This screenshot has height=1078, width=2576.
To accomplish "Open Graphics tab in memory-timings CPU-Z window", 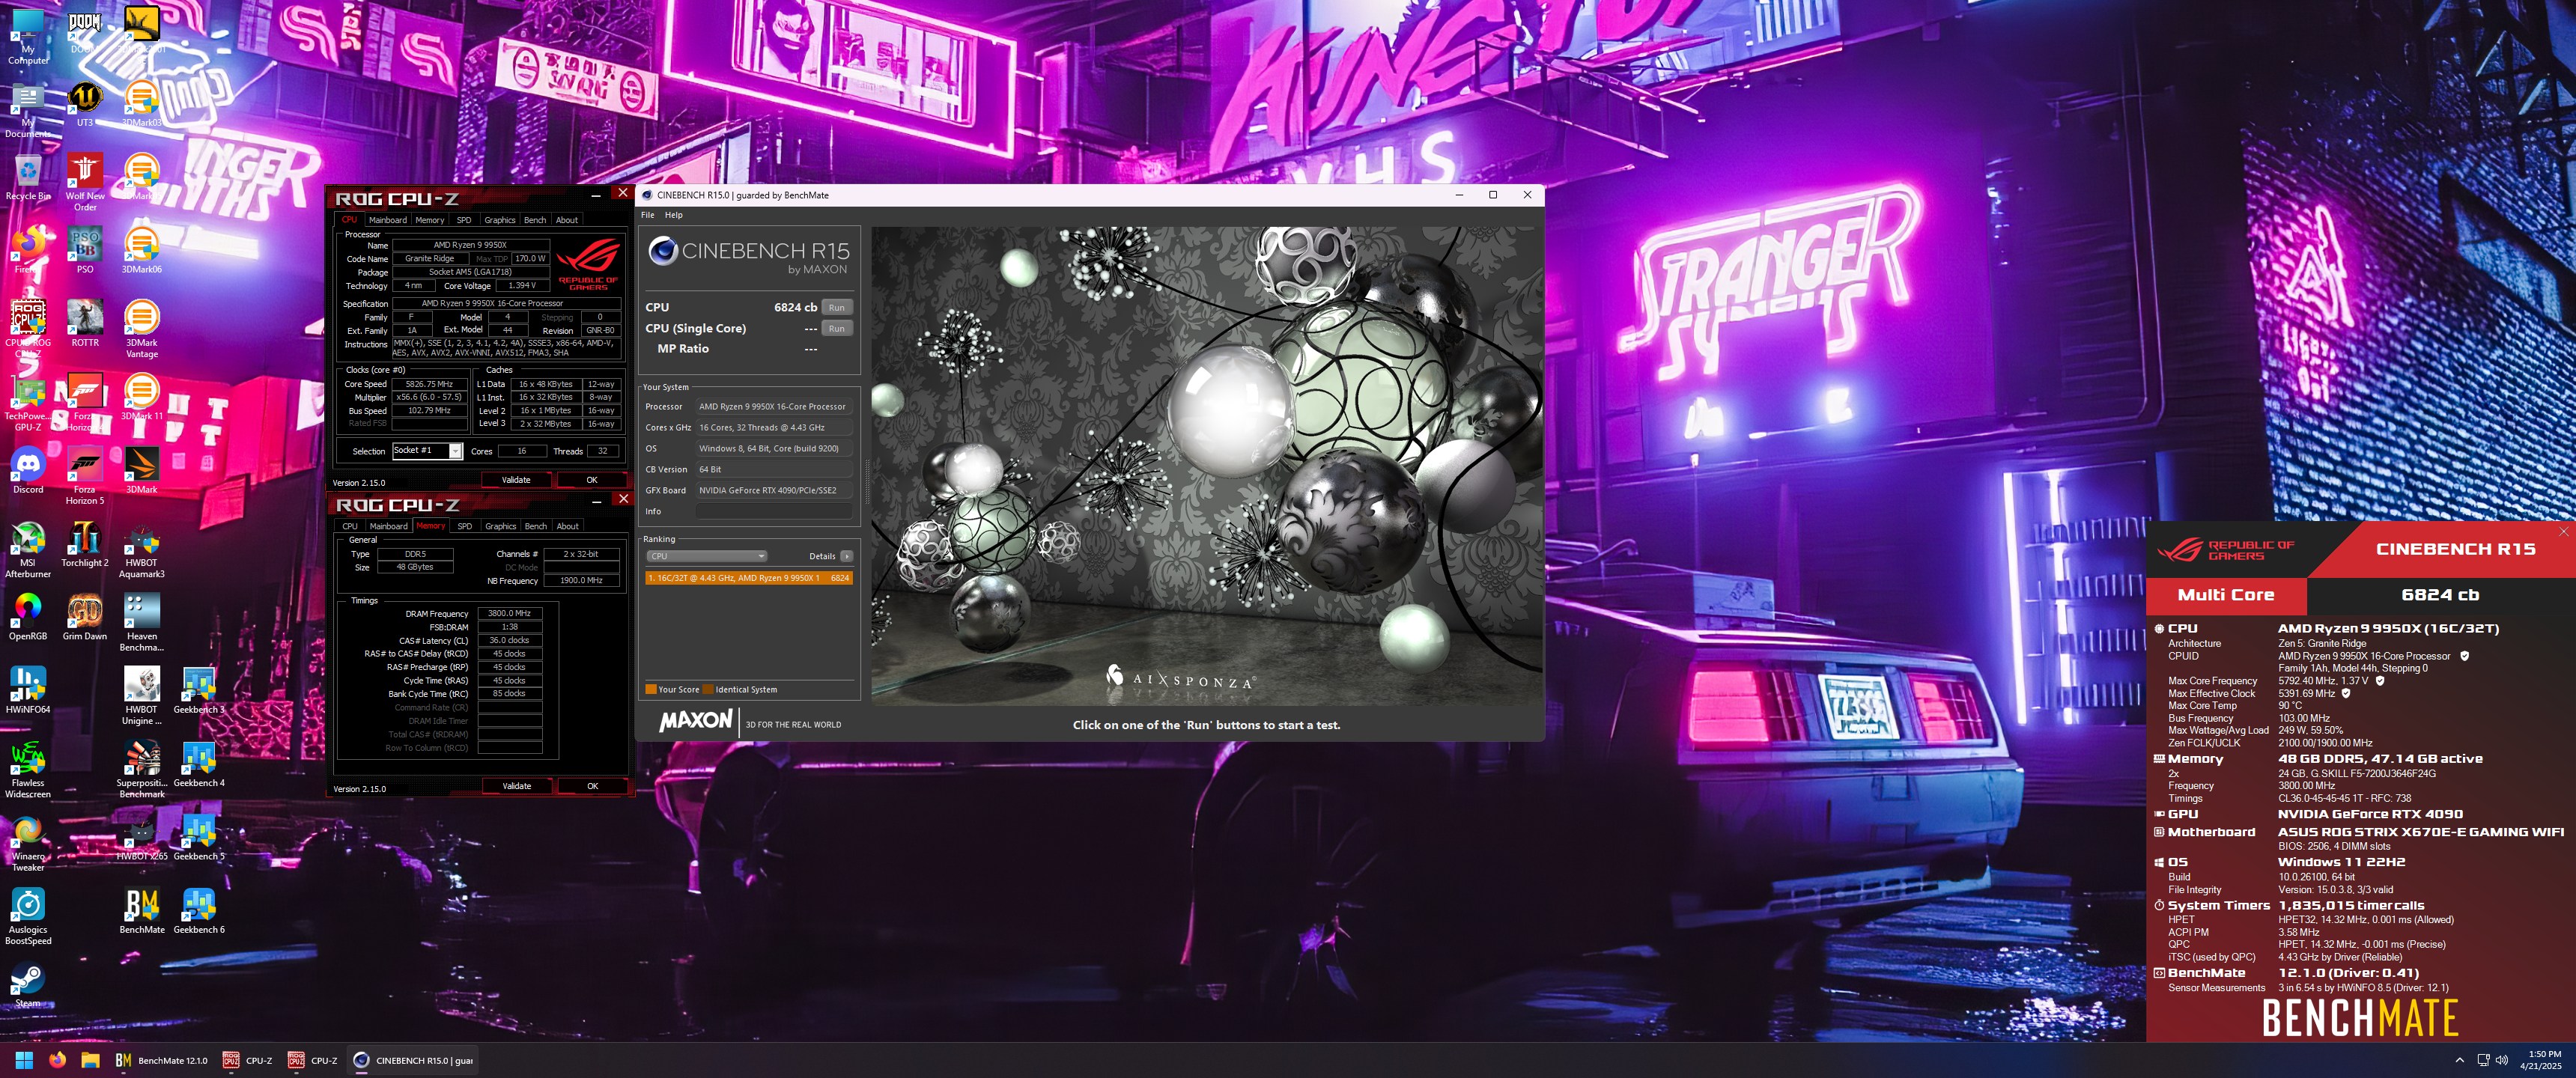I will (500, 526).
